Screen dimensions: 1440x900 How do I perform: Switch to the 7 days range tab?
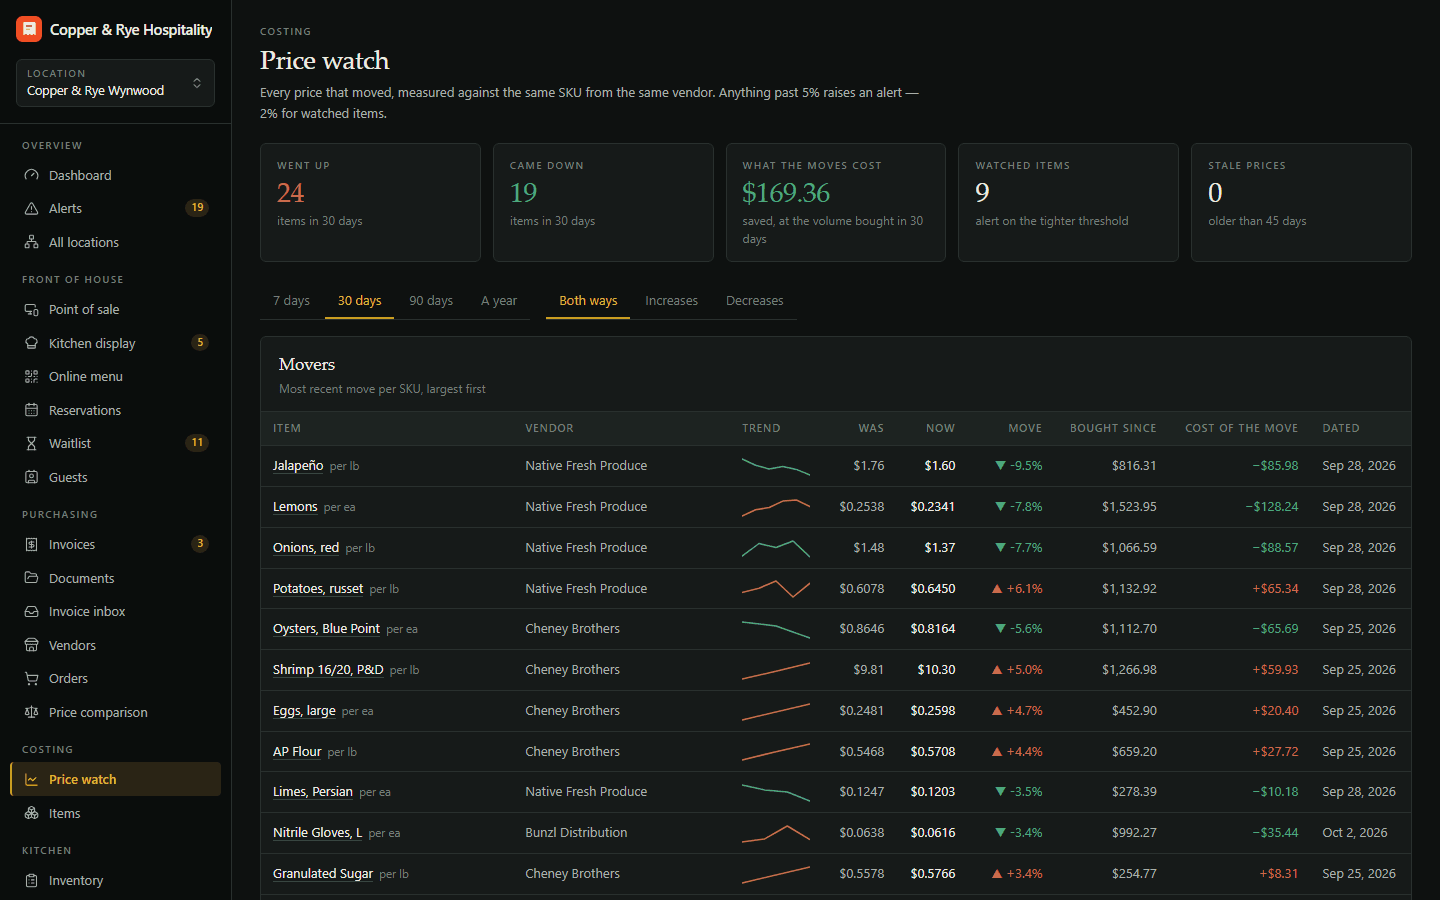(x=291, y=300)
